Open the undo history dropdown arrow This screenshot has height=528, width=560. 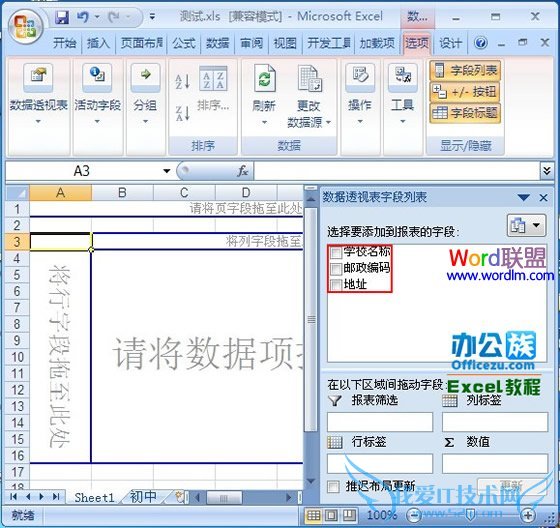(x=97, y=17)
